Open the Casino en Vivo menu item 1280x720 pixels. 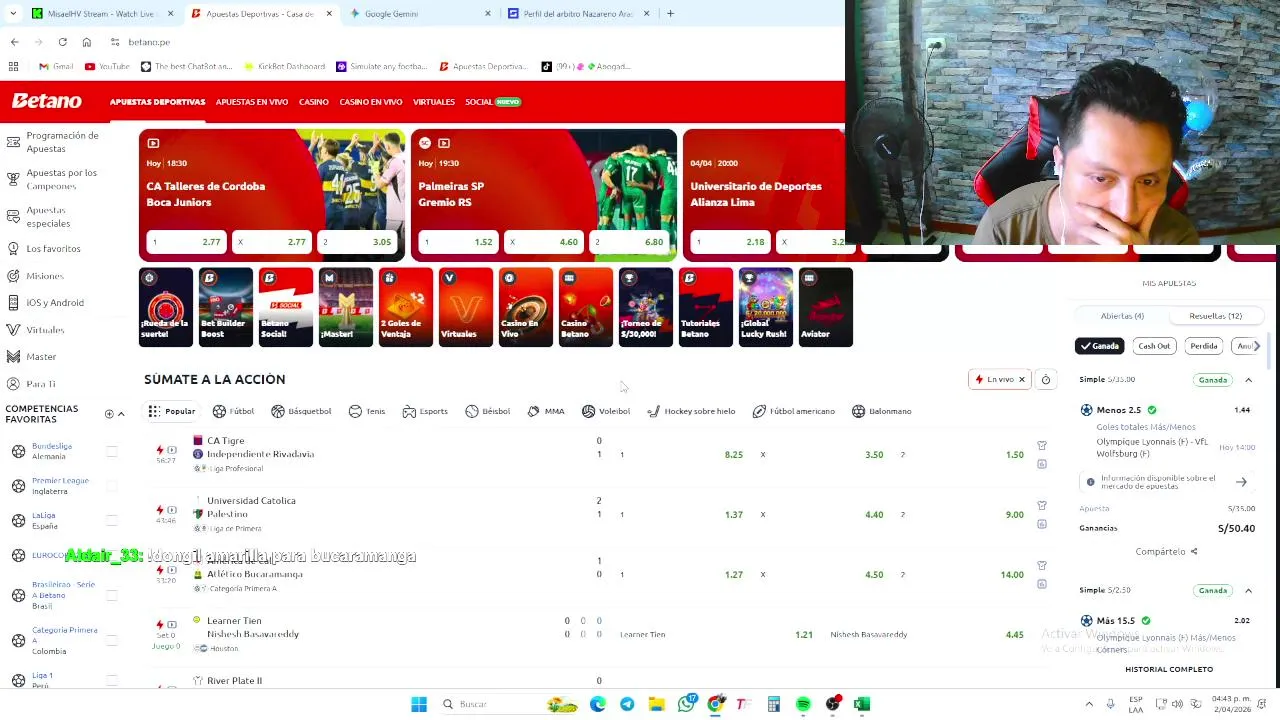tap(370, 102)
